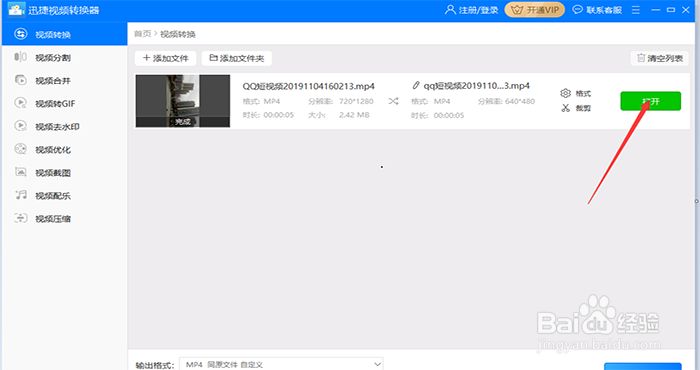Click the output resolution 640*480
The width and height of the screenshot is (700, 370).
click(x=520, y=101)
